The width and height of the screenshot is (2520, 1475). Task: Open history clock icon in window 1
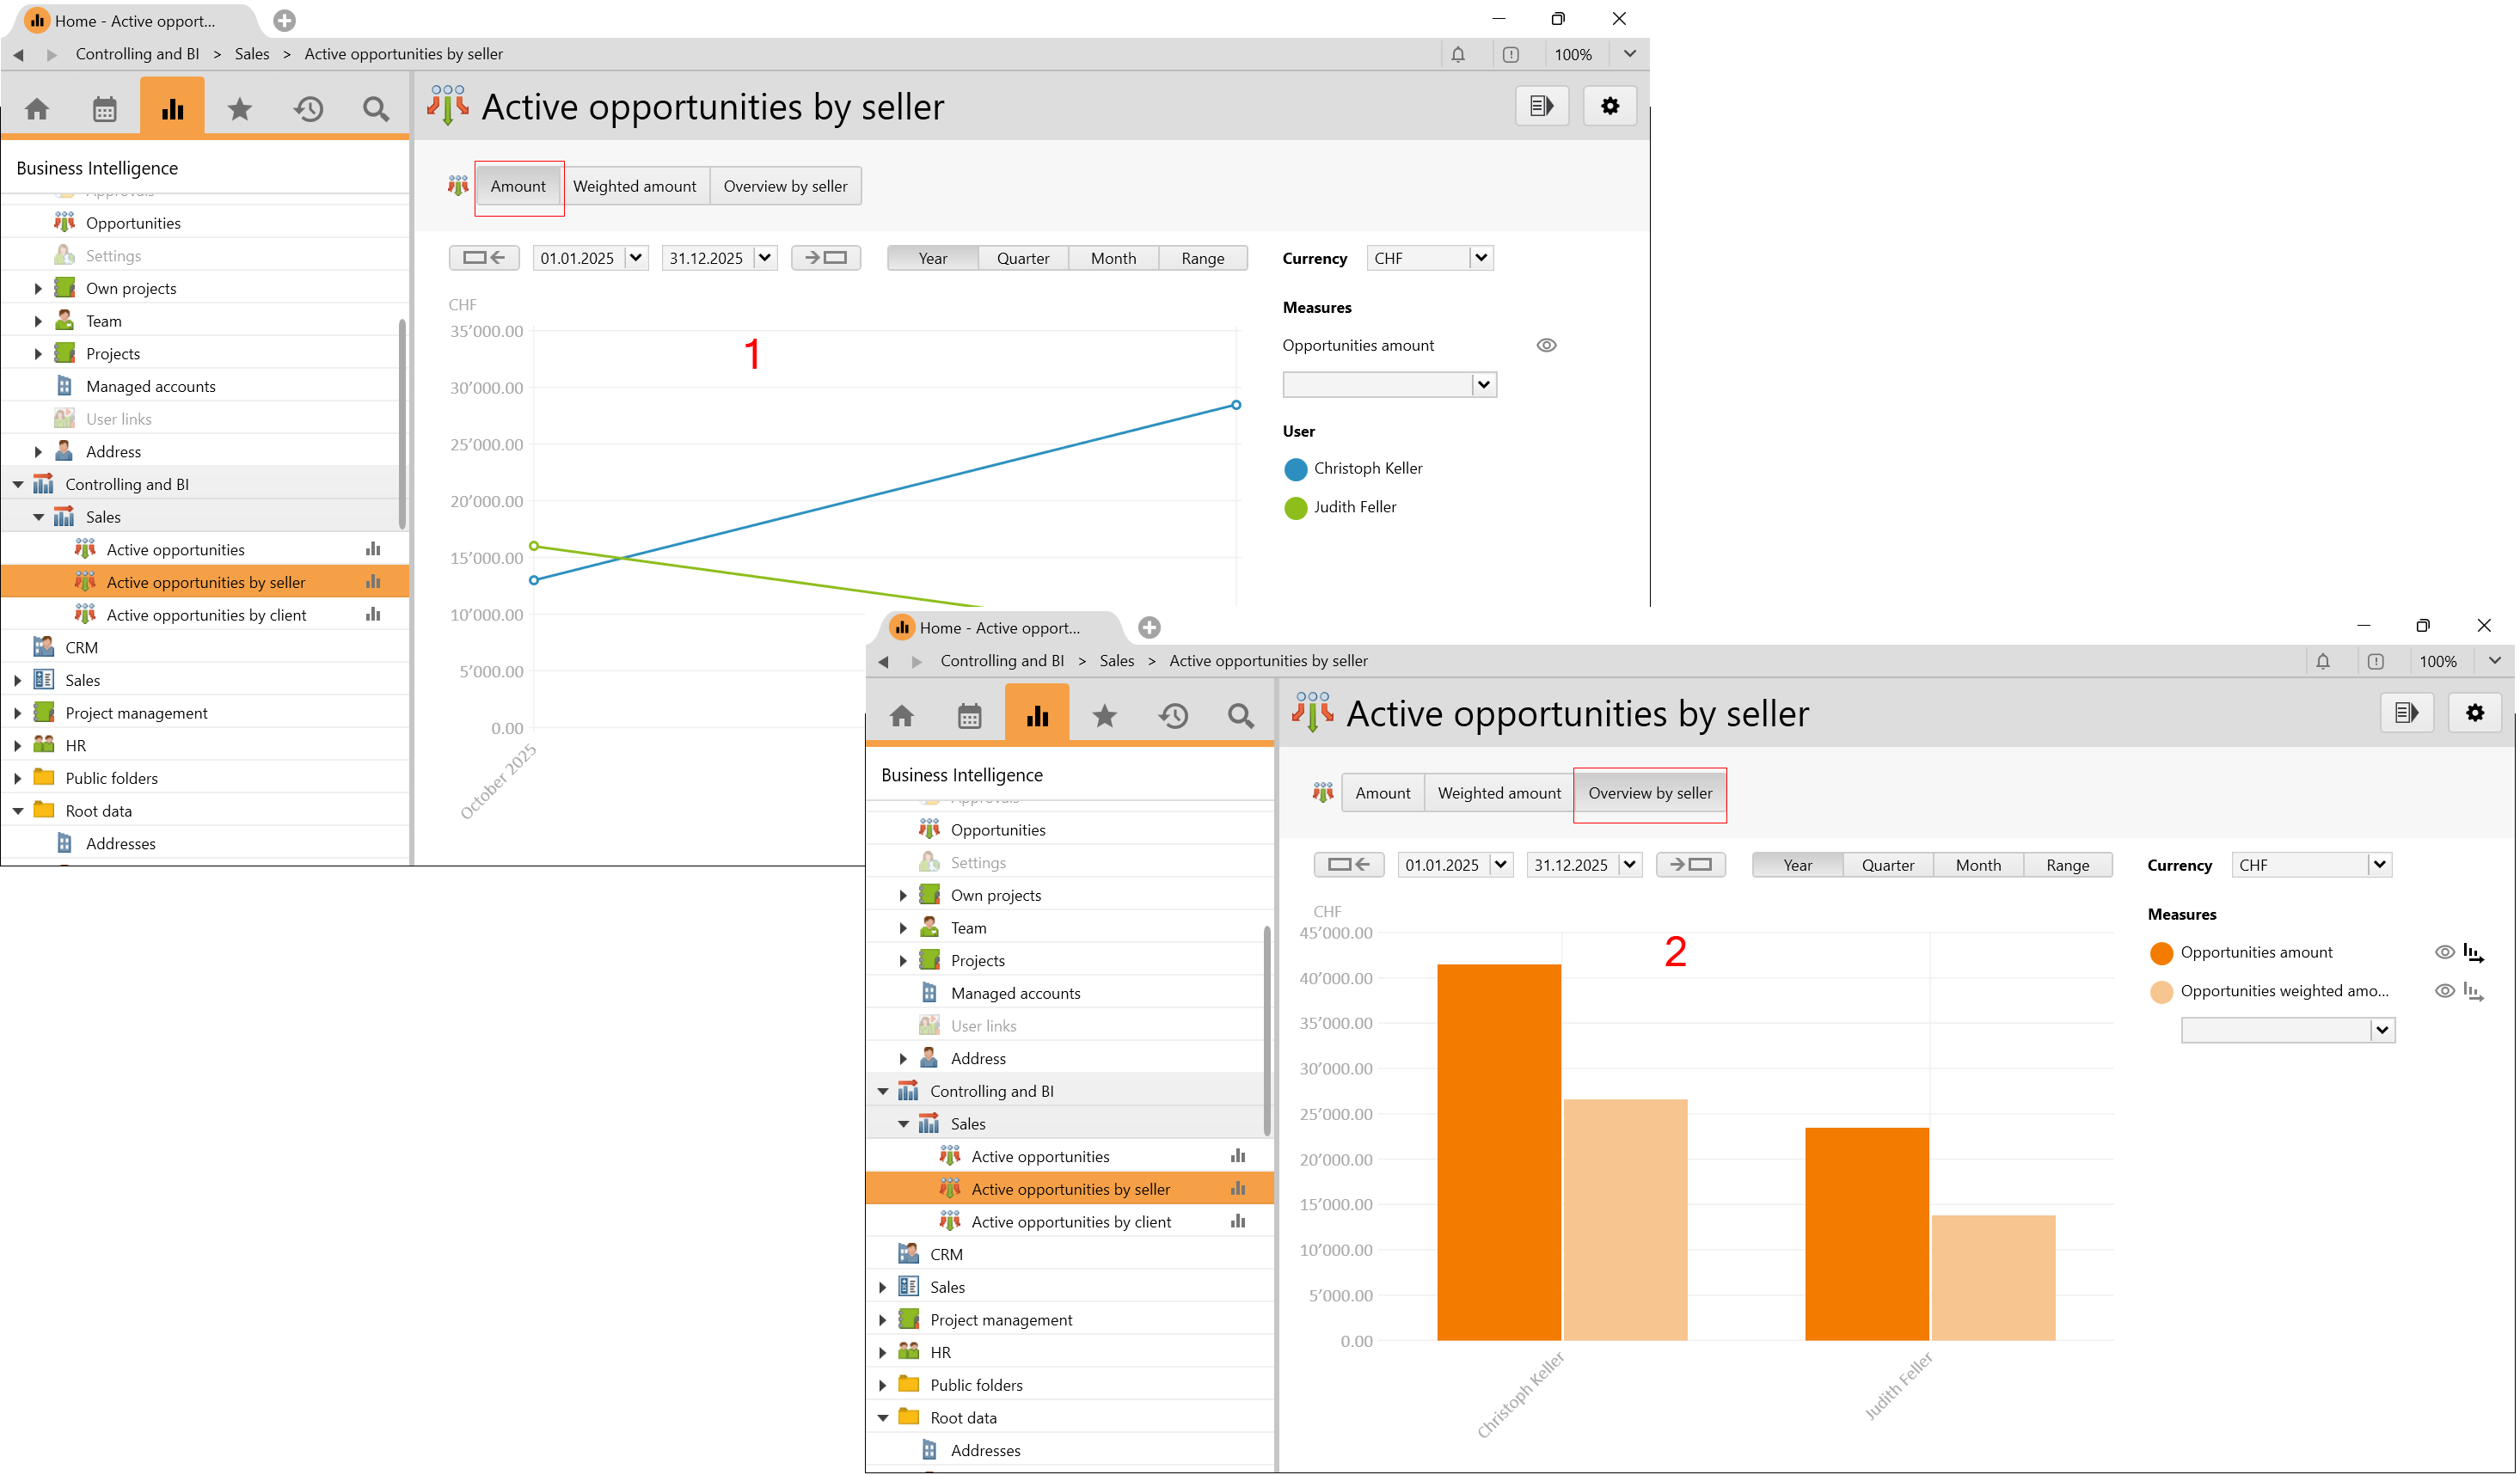pyautogui.click(x=308, y=108)
